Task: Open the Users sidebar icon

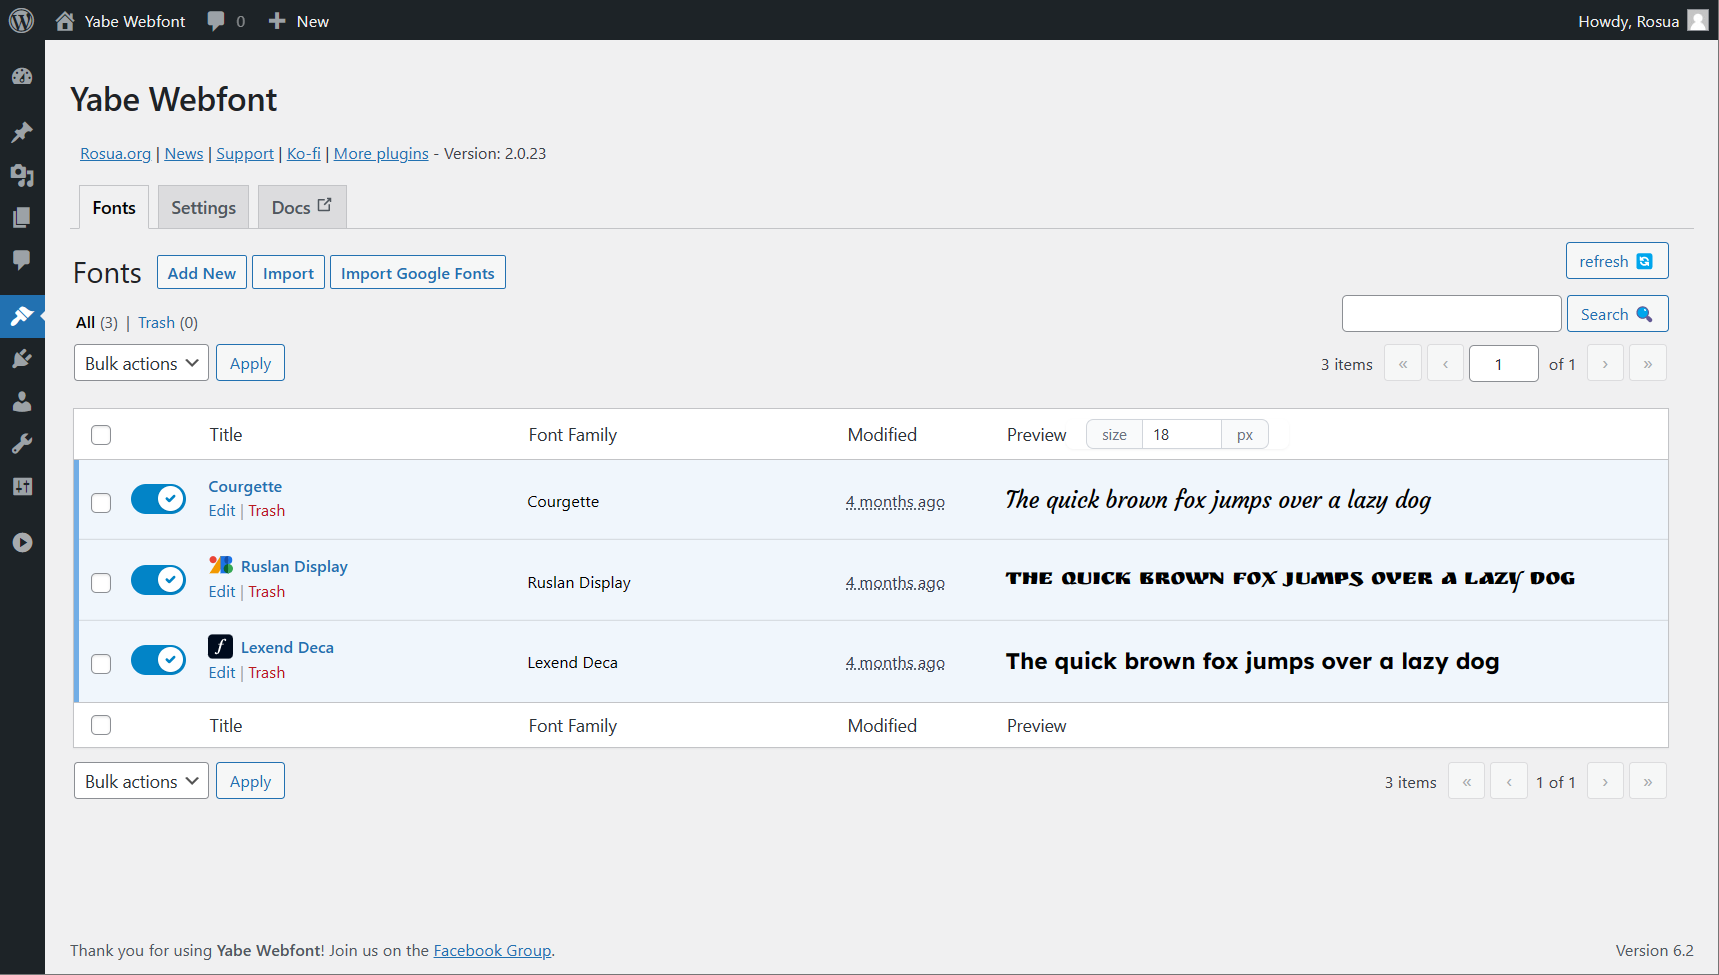Action: click(x=22, y=402)
